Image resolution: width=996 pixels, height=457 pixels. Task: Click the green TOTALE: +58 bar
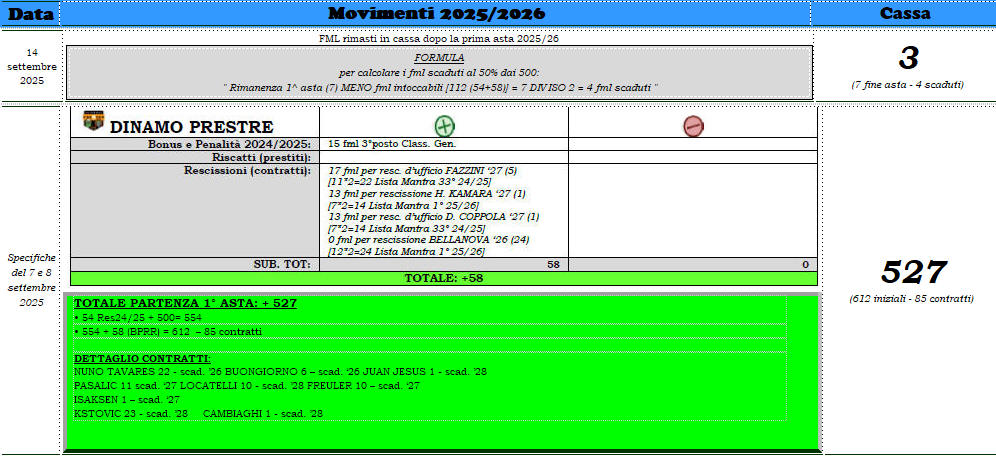pyautogui.click(x=443, y=278)
